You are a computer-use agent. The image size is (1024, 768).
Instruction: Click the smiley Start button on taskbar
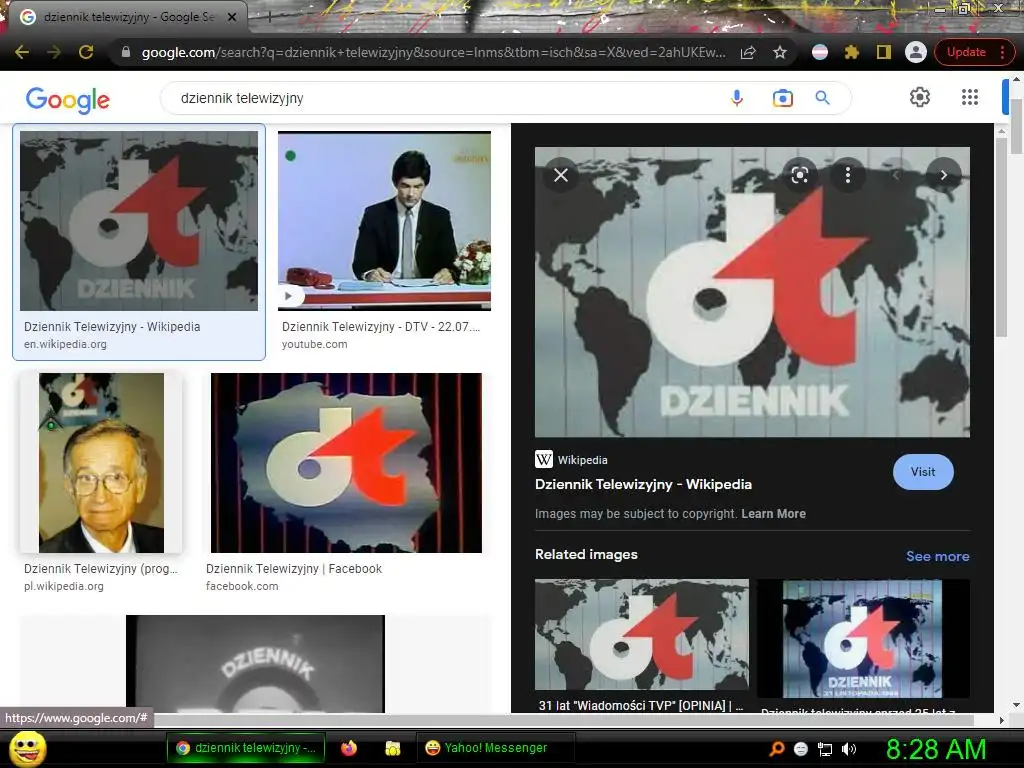(x=27, y=748)
